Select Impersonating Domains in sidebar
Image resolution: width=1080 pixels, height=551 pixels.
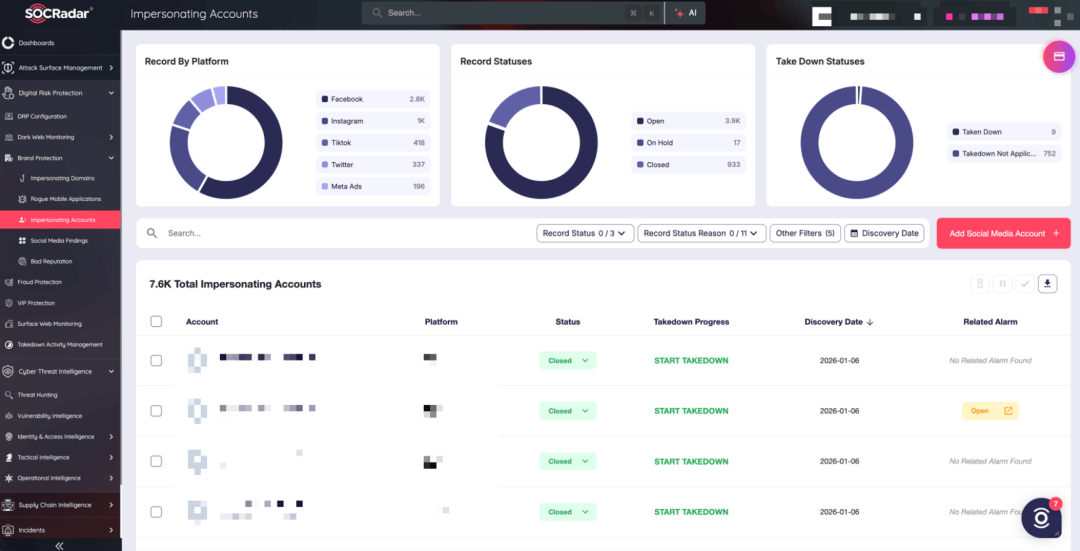62,178
